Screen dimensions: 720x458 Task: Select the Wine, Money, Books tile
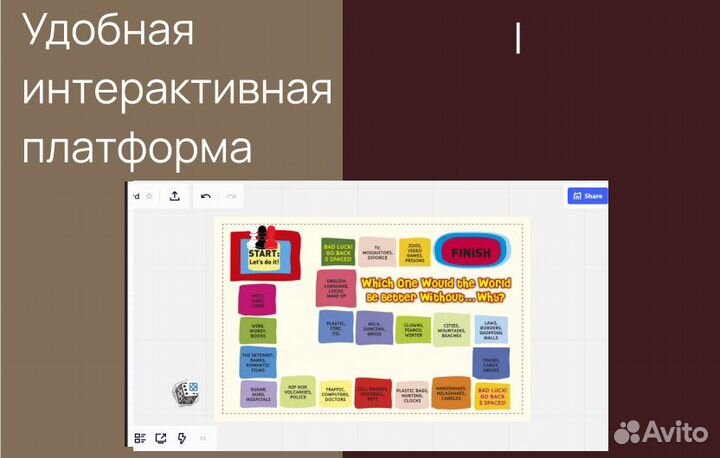pos(258,331)
